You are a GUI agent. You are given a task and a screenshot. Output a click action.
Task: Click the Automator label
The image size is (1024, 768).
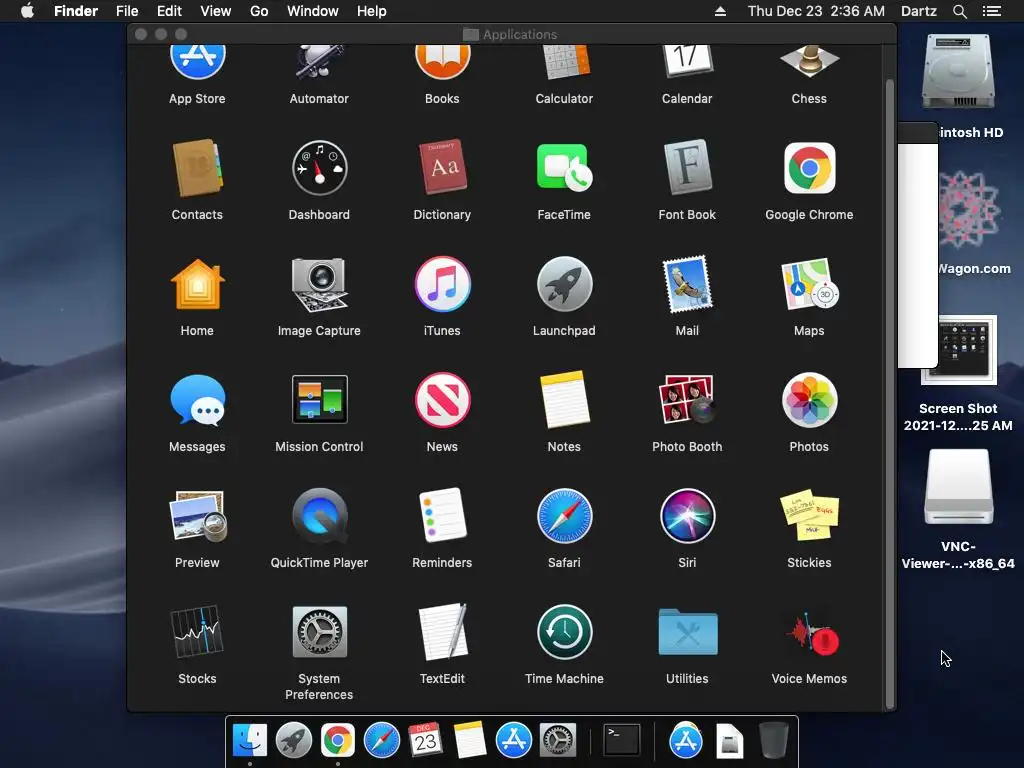[319, 99]
